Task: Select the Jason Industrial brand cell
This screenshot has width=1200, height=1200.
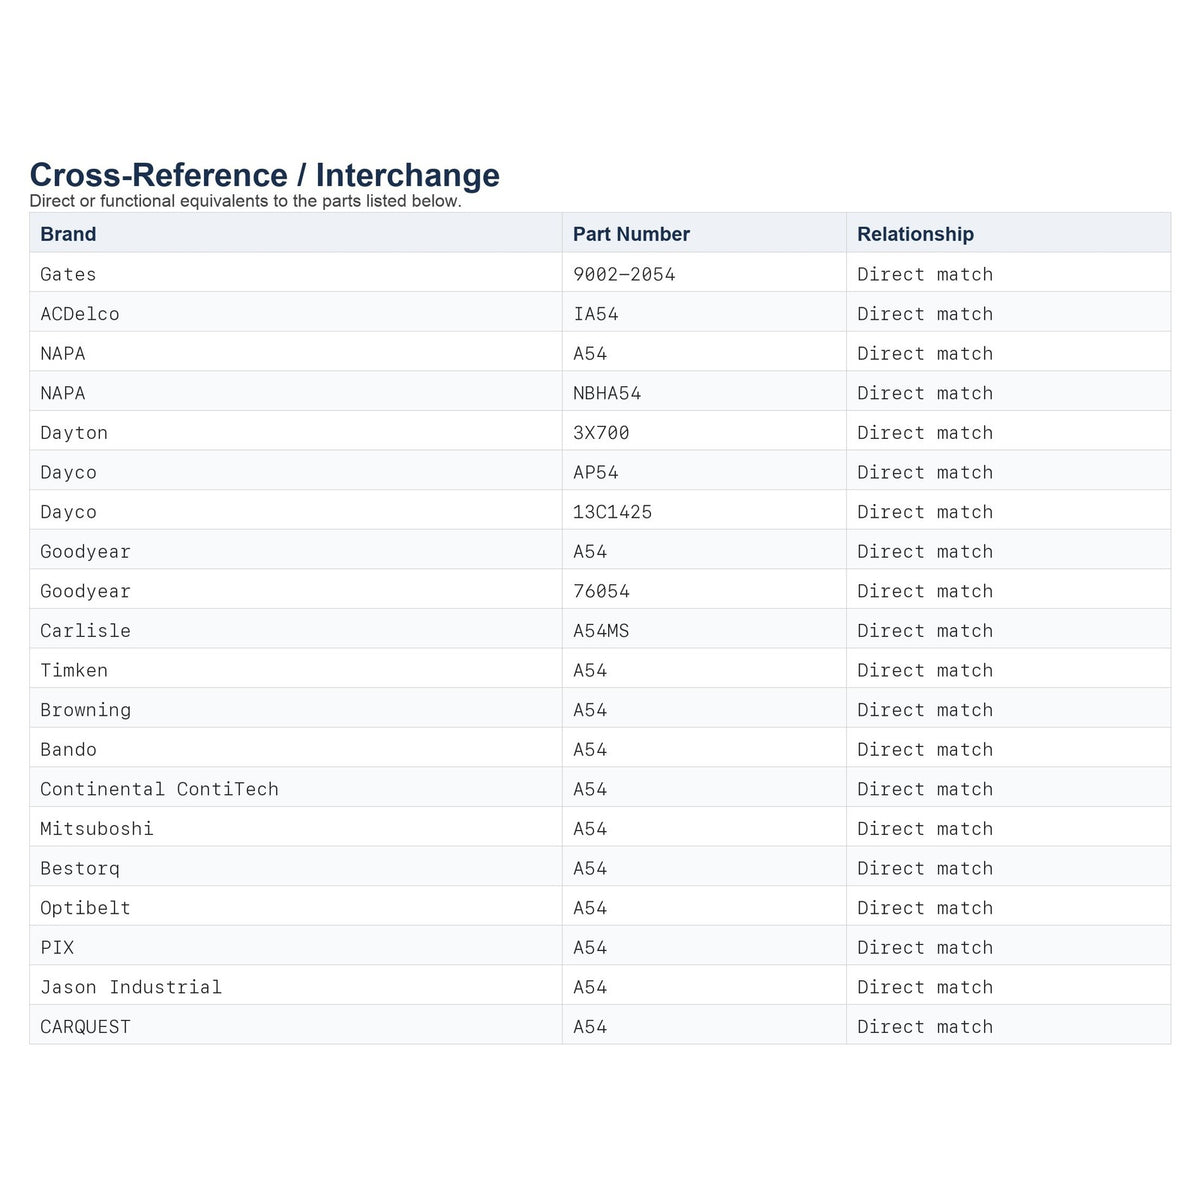Action: (131, 987)
